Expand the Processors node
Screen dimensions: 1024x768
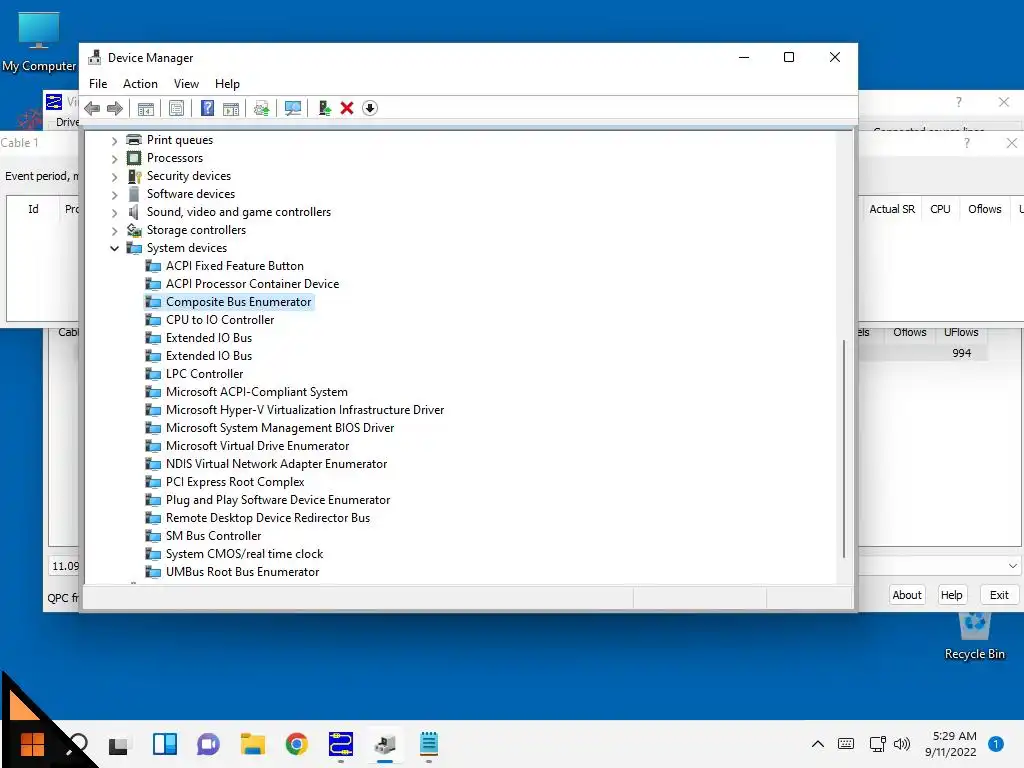click(x=114, y=159)
